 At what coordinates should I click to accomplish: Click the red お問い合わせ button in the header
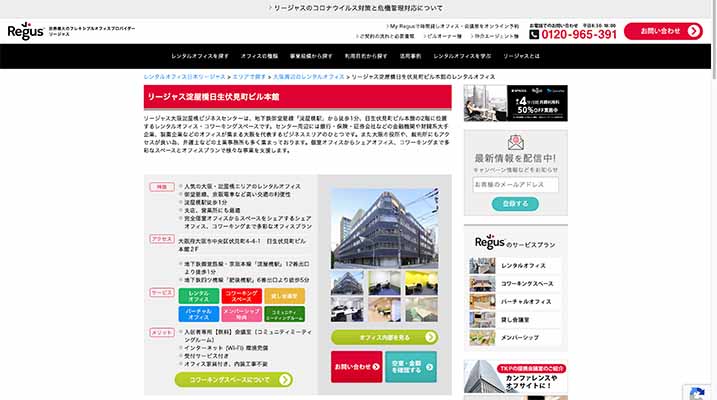click(x=663, y=31)
